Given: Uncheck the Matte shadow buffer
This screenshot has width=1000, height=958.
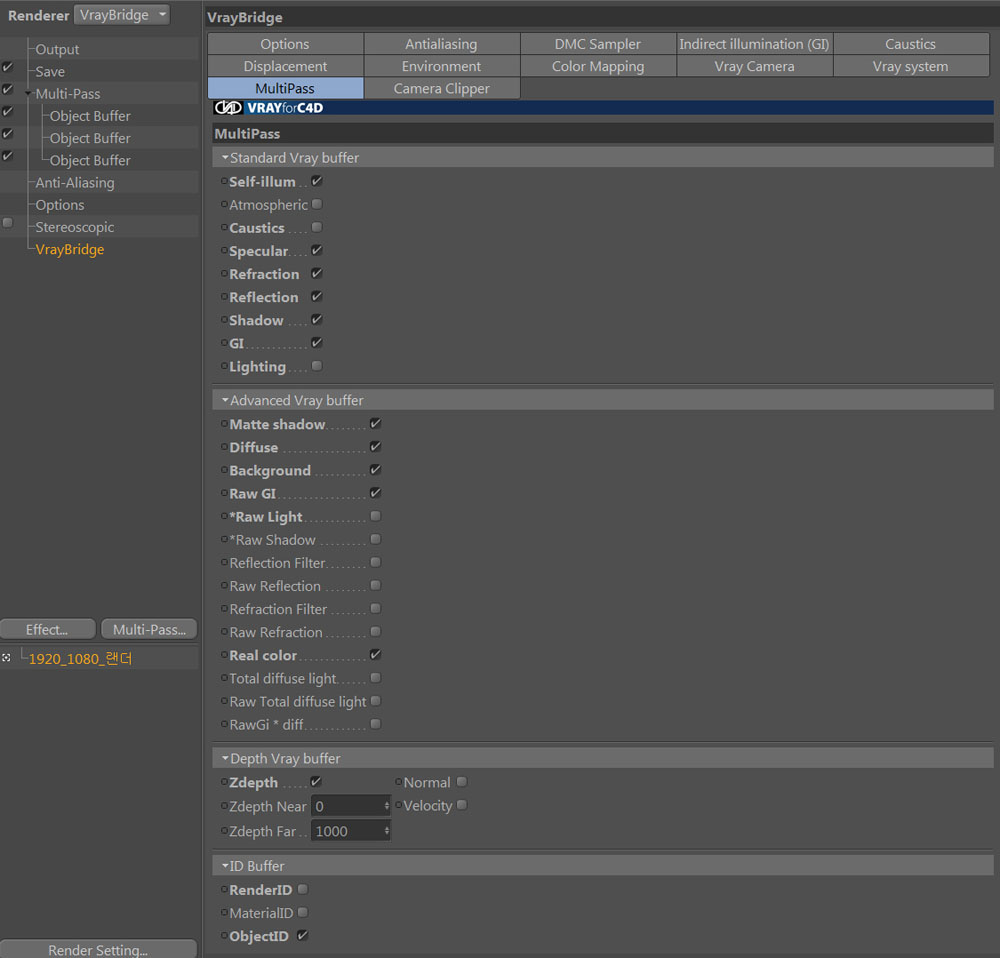Looking at the screenshot, I should tap(376, 424).
